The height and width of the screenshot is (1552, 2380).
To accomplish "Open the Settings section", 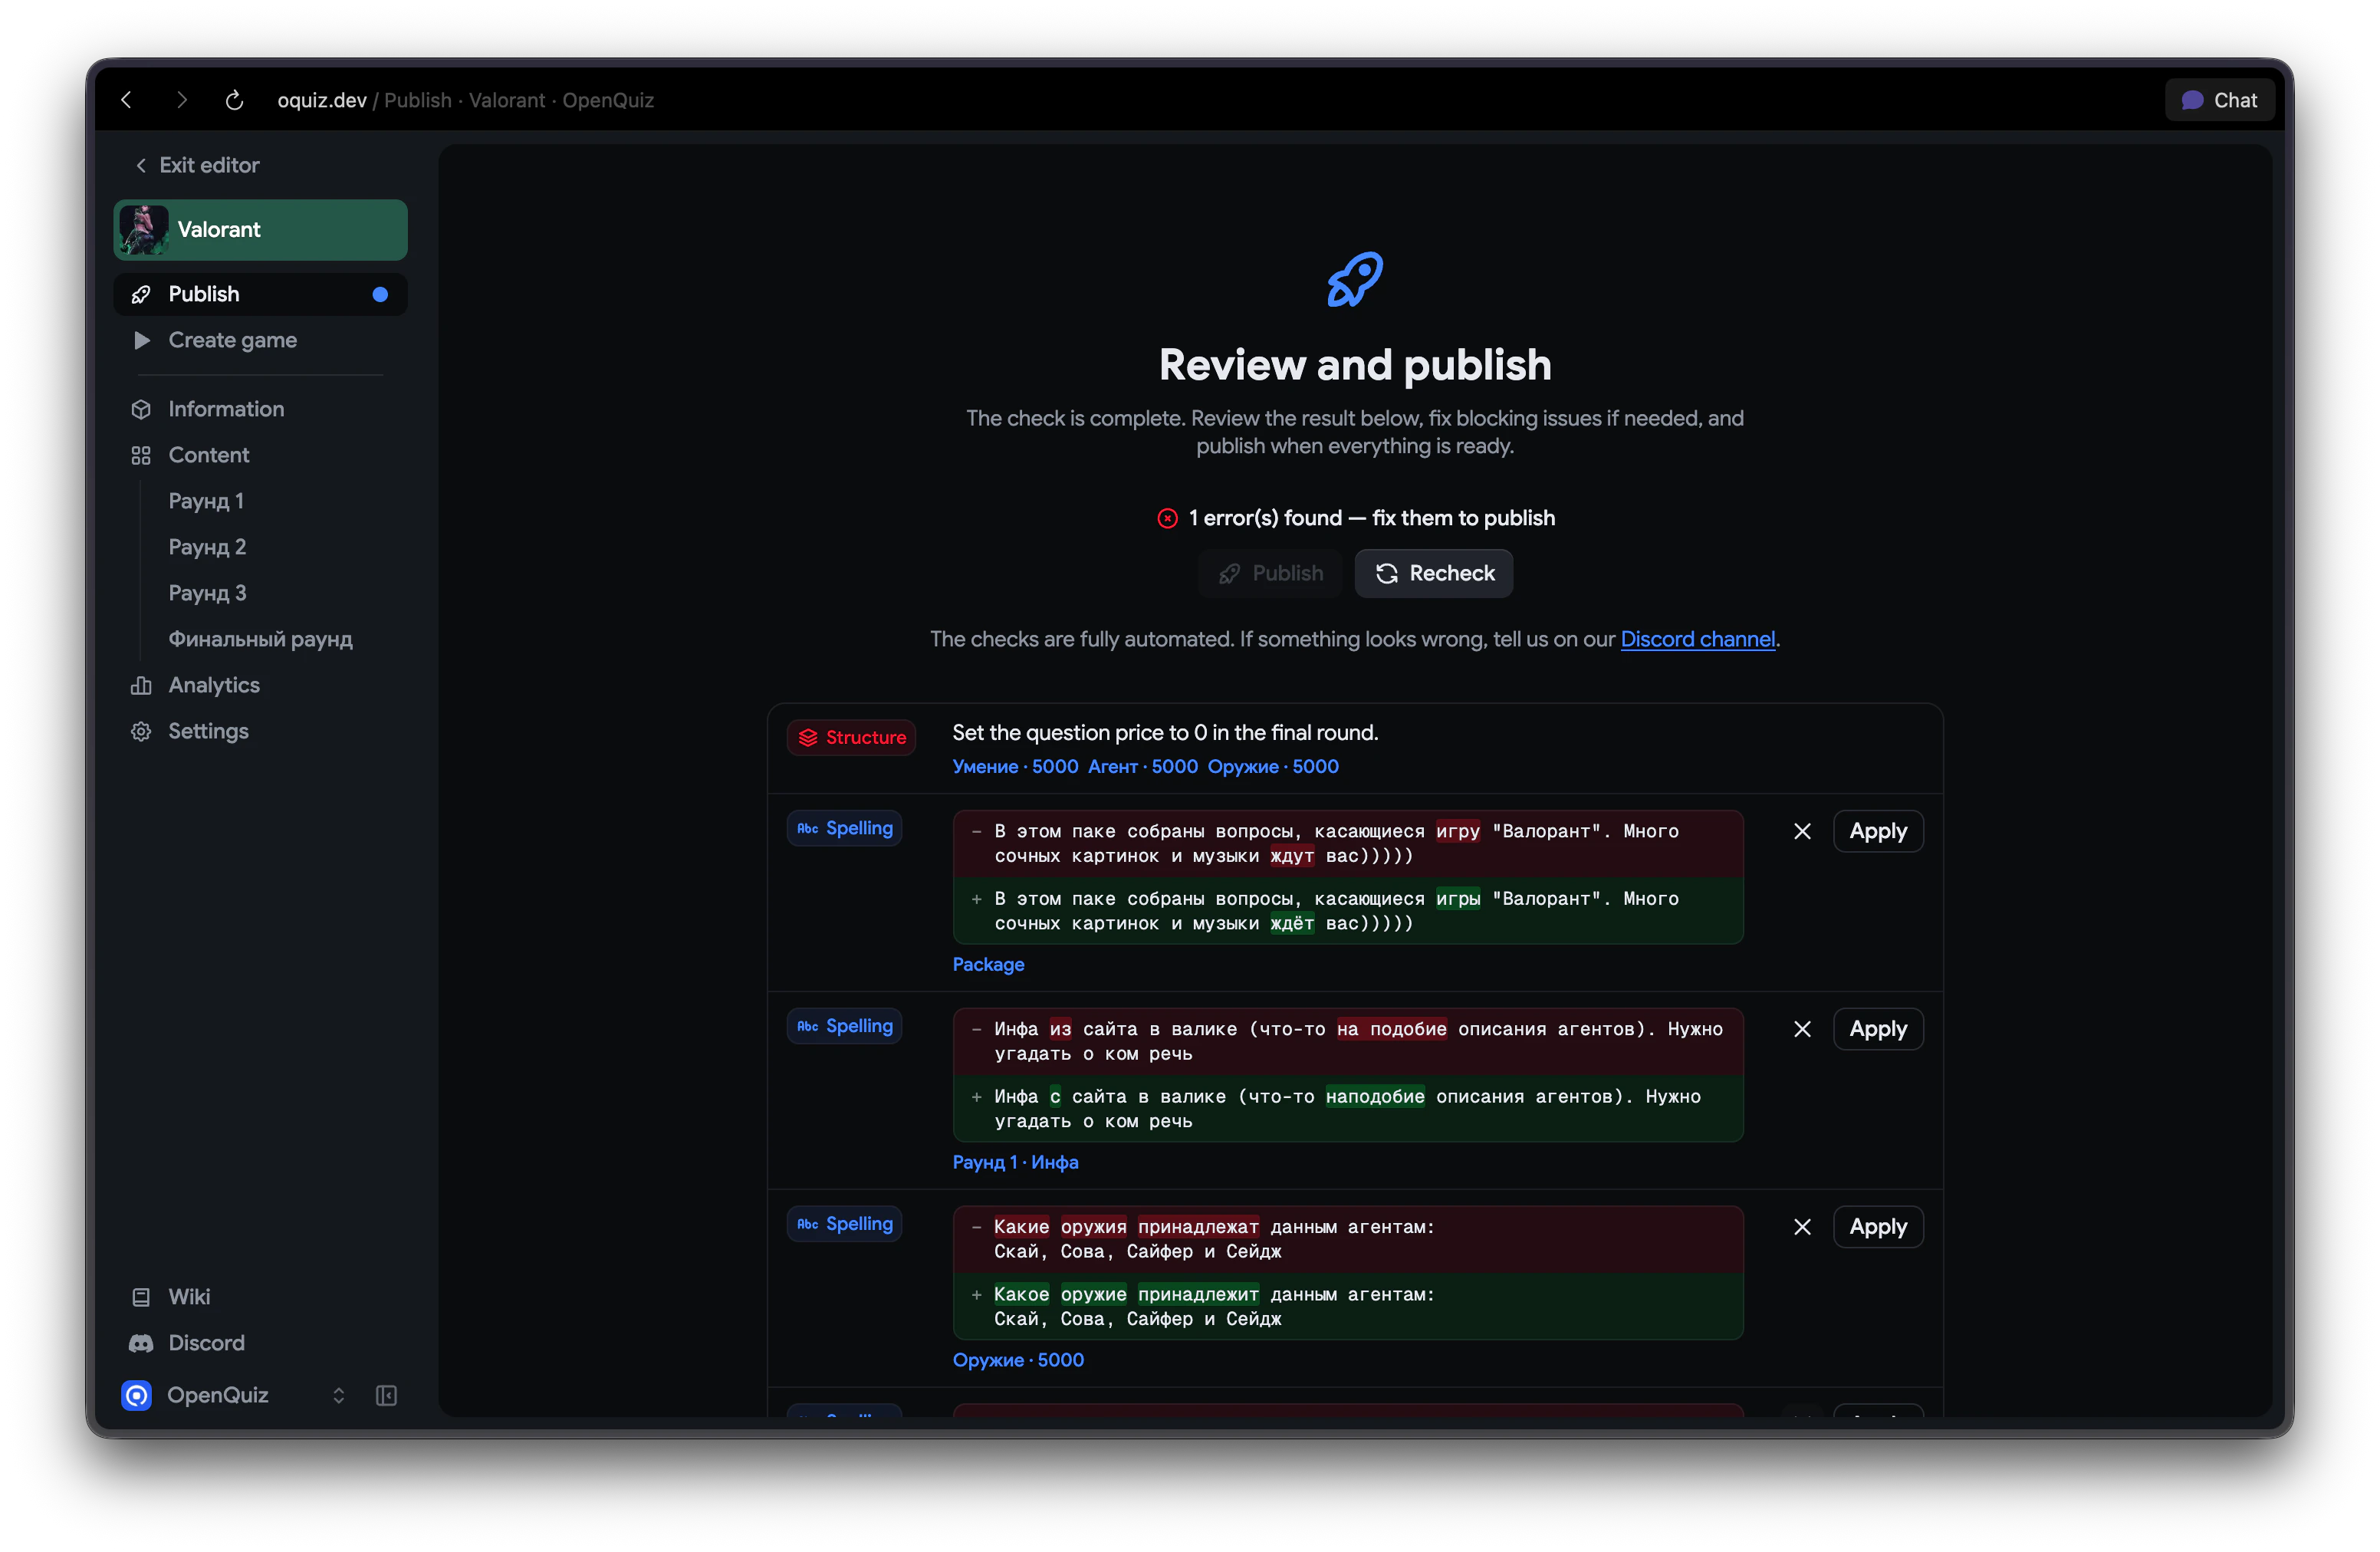I will [260, 731].
